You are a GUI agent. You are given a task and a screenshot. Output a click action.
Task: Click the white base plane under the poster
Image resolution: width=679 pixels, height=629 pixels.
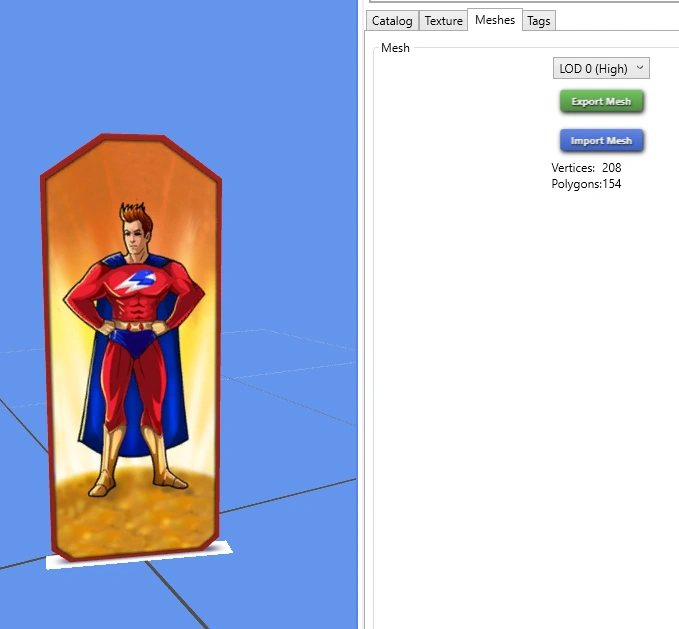point(139,558)
